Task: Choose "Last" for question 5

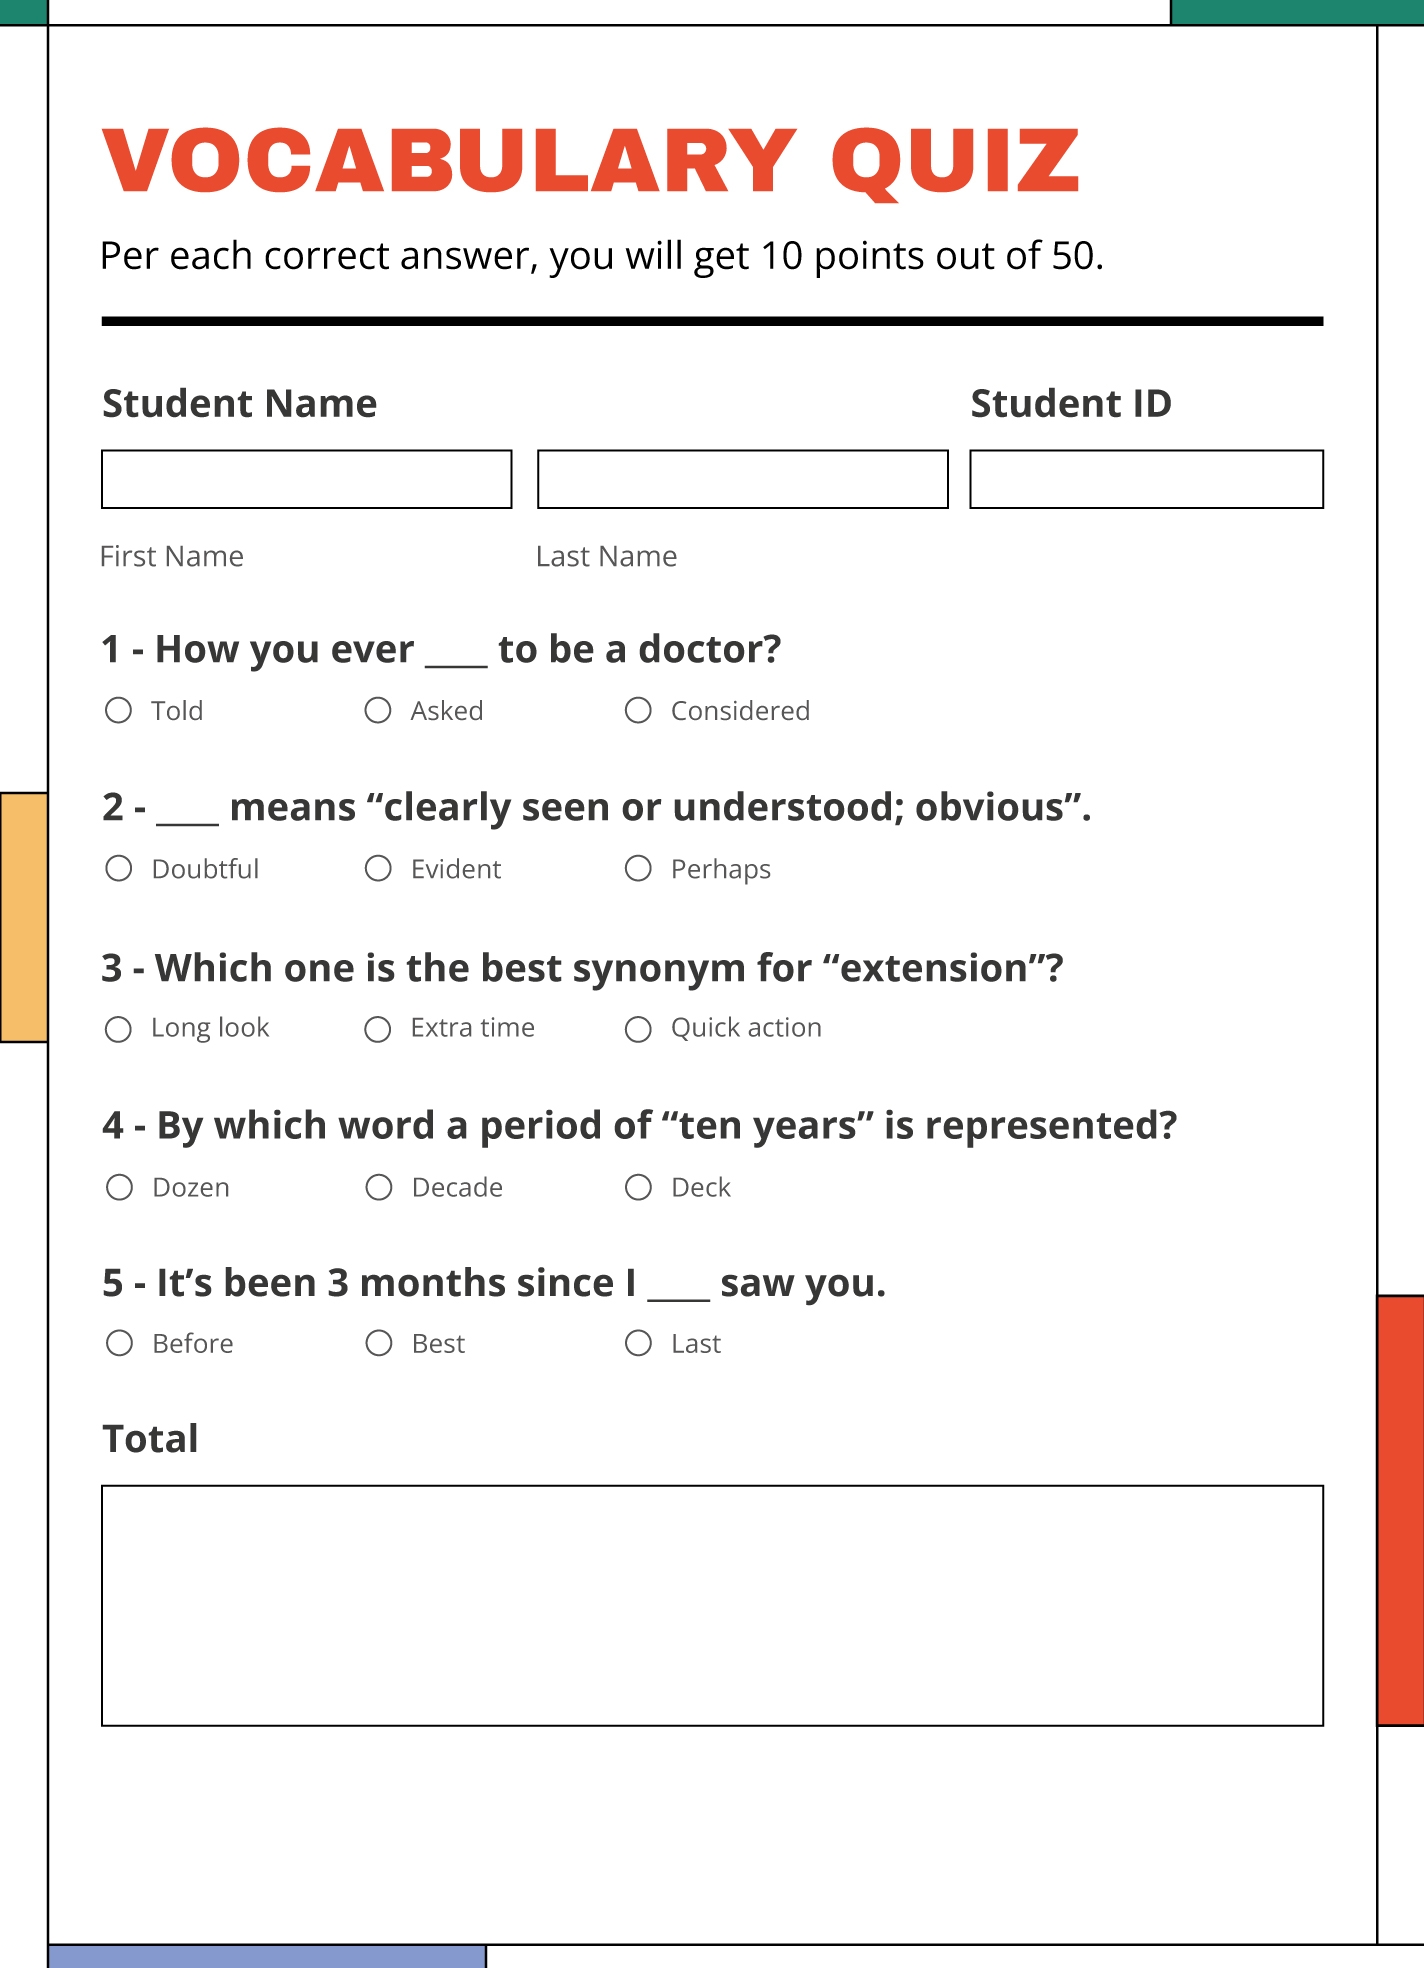Action: [x=638, y=1344]
